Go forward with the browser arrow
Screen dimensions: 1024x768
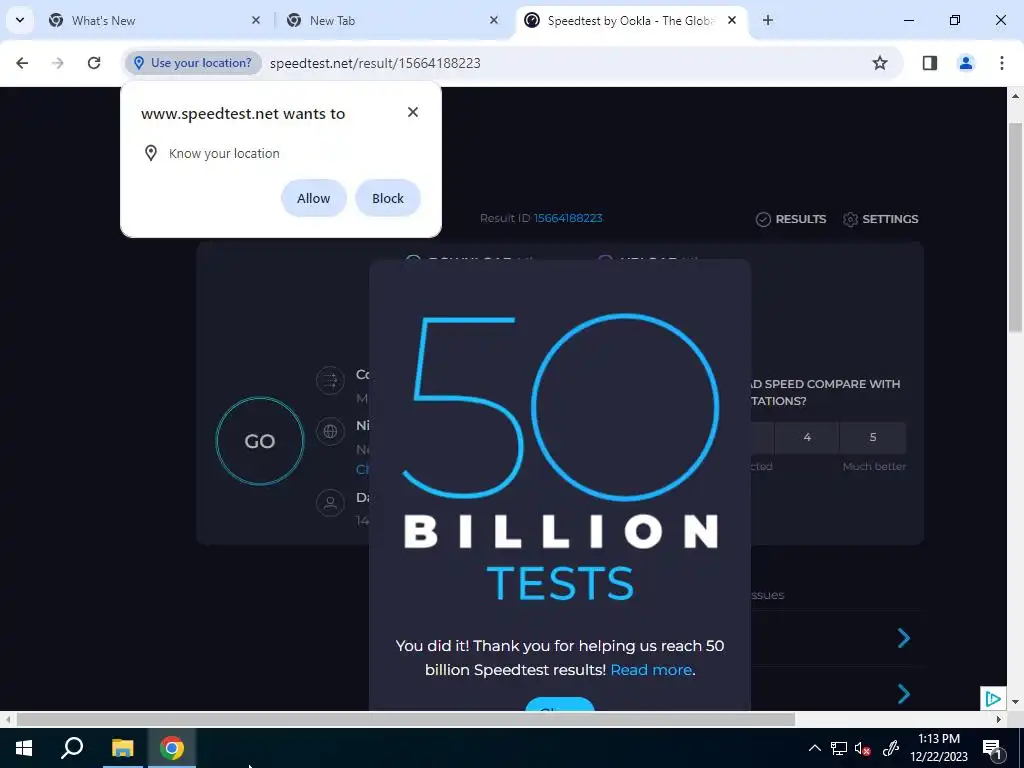point(58,63)
